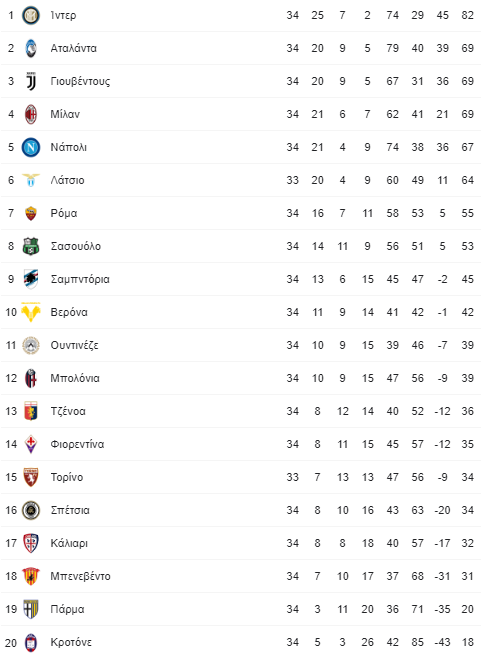
Task: Click the Benevento crest icon
Action: click(31, 576)
